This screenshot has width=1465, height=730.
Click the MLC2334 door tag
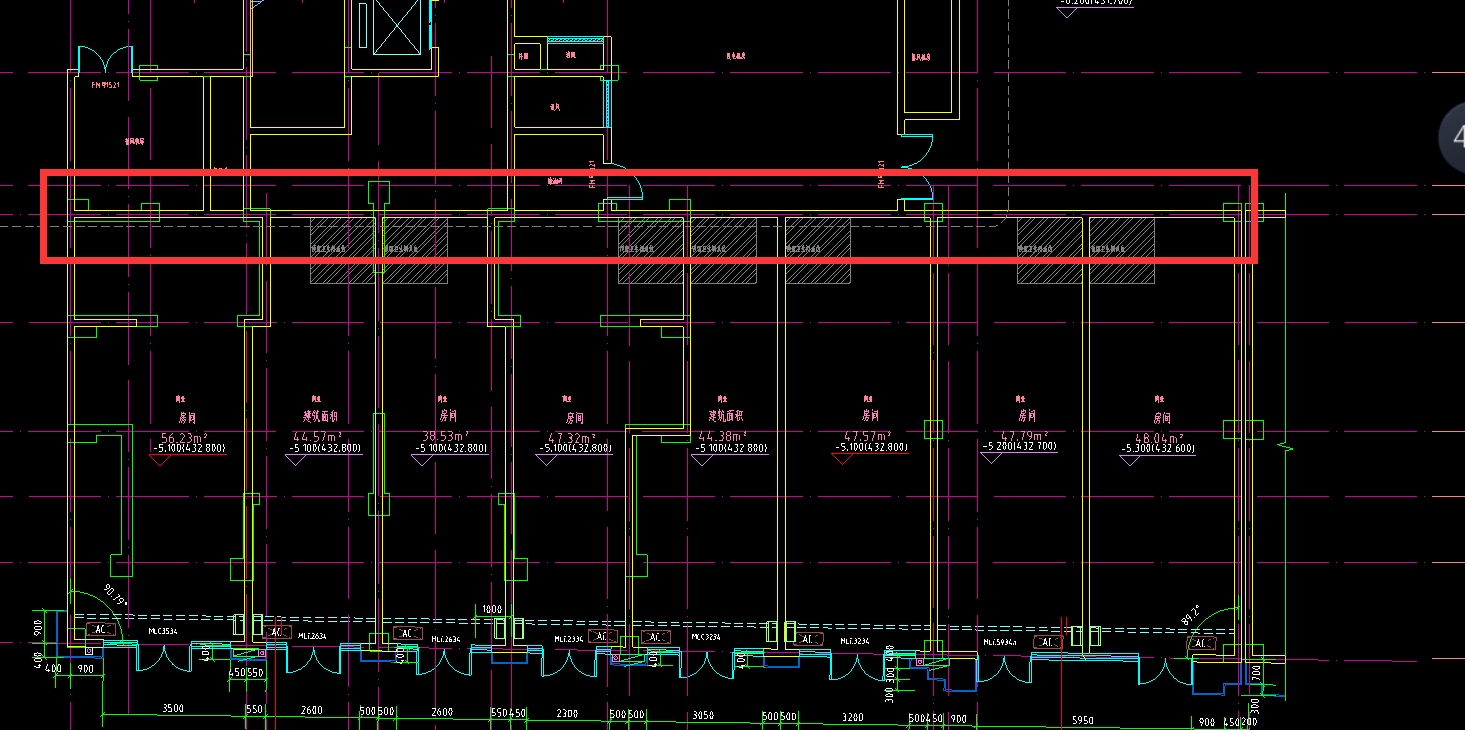[x=568, y=639]
